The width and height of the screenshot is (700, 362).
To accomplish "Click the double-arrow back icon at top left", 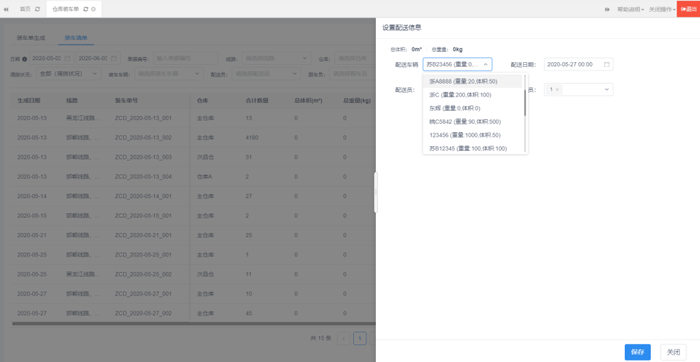I will coord(6,9).
